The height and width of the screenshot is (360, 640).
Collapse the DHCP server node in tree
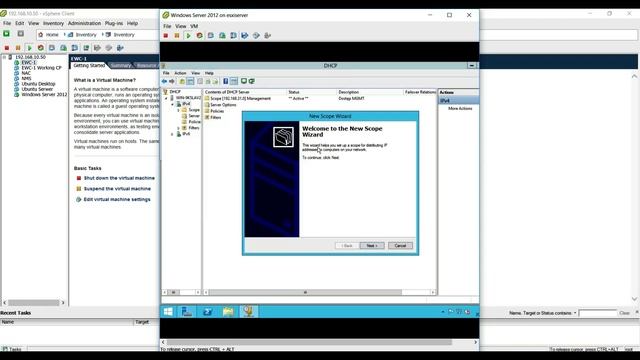167,98
